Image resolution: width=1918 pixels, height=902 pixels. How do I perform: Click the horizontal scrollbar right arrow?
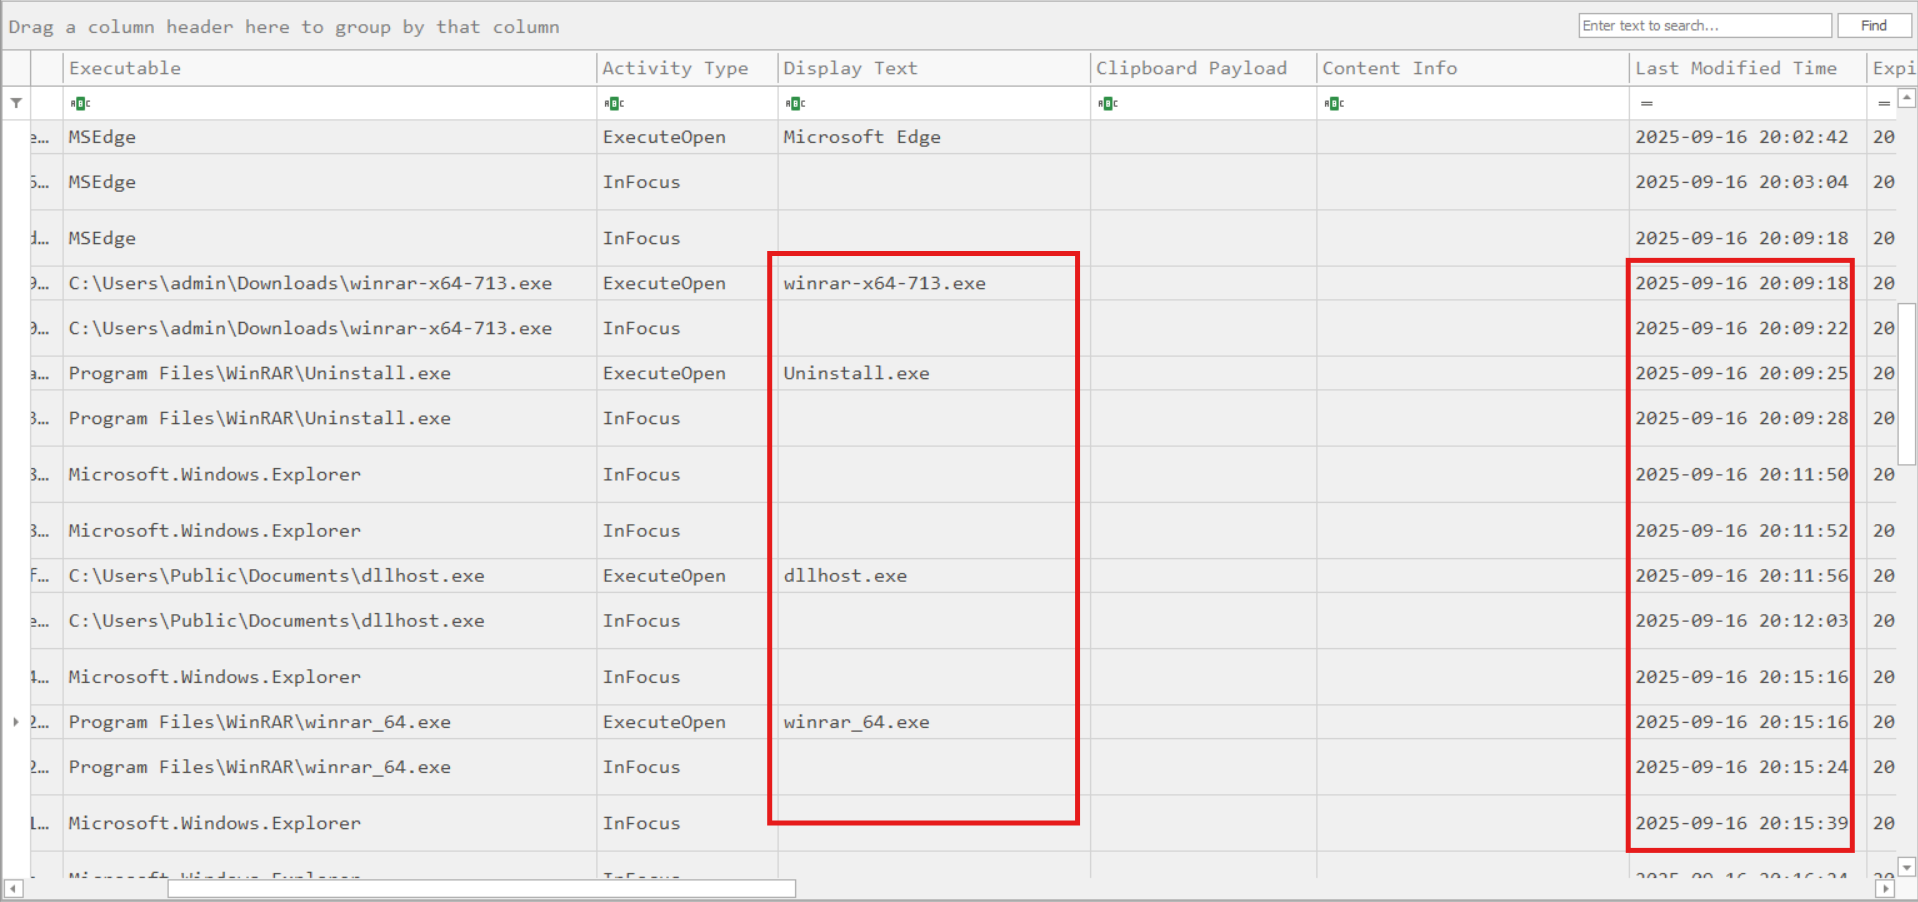point(1884,888)
